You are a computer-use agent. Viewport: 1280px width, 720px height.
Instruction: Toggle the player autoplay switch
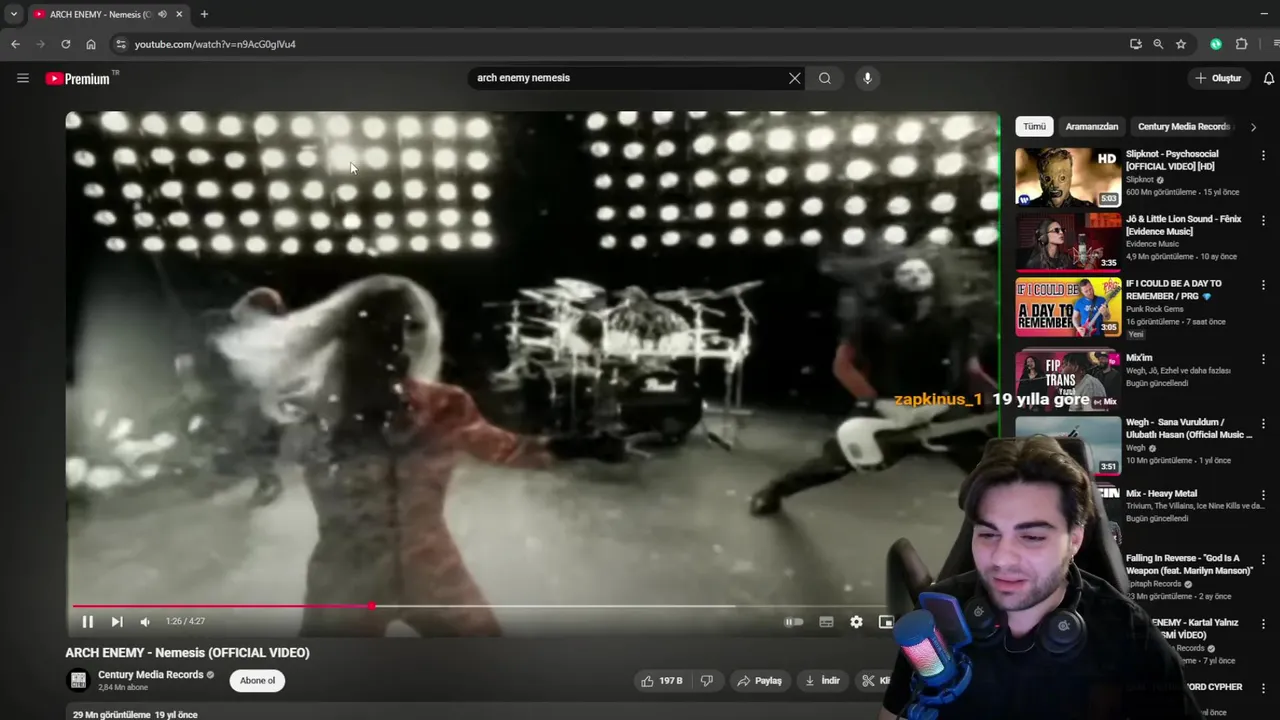(x=794, y=622)
